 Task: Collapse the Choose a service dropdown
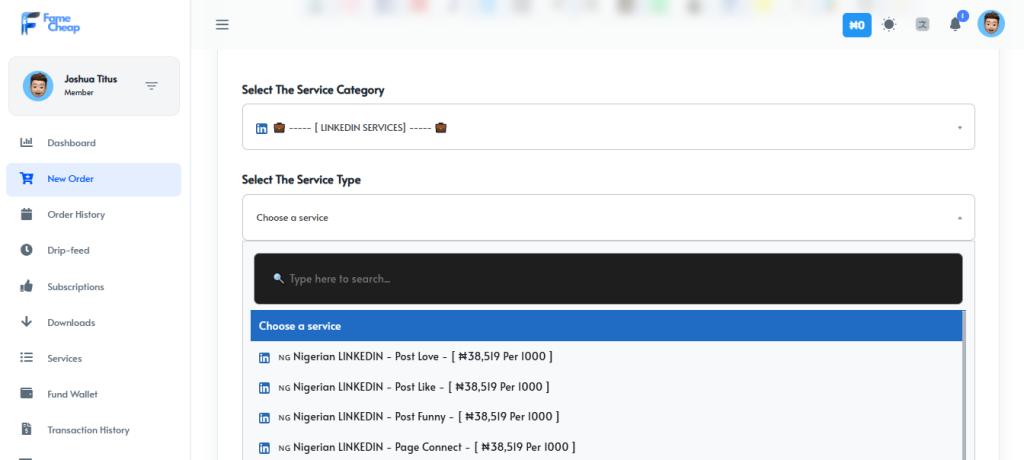608,217
